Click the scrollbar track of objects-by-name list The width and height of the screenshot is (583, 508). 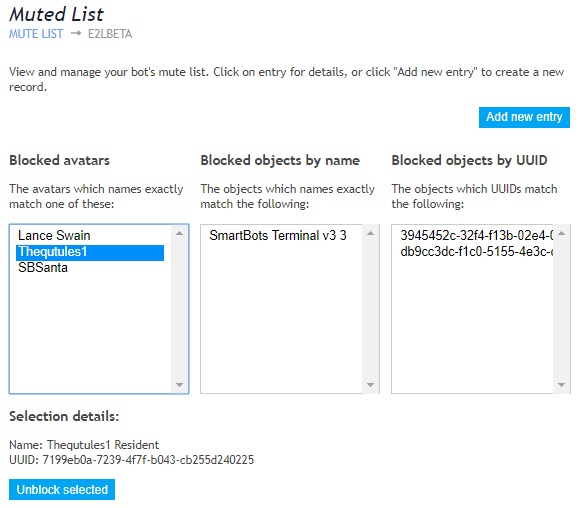(370, 309)
